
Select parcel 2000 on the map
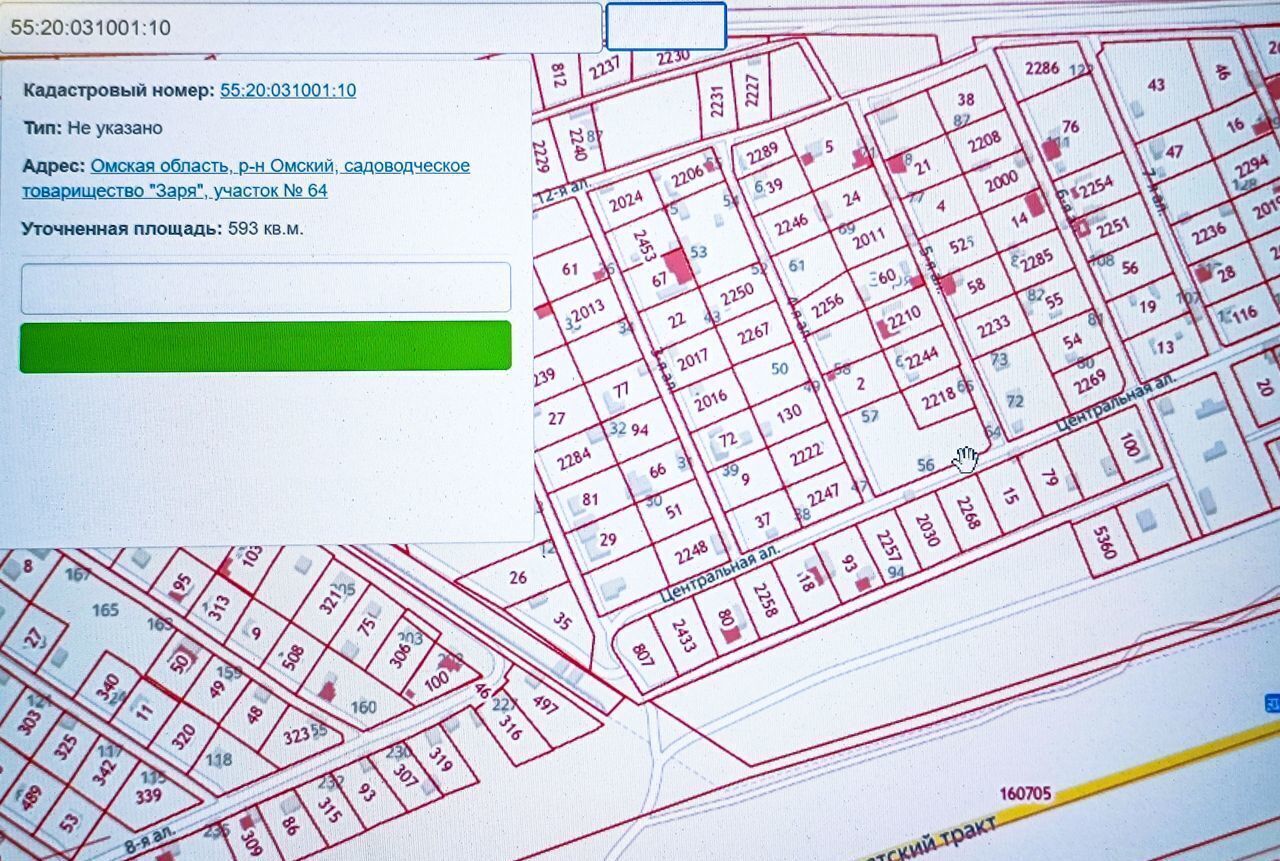pos(1001,183)
